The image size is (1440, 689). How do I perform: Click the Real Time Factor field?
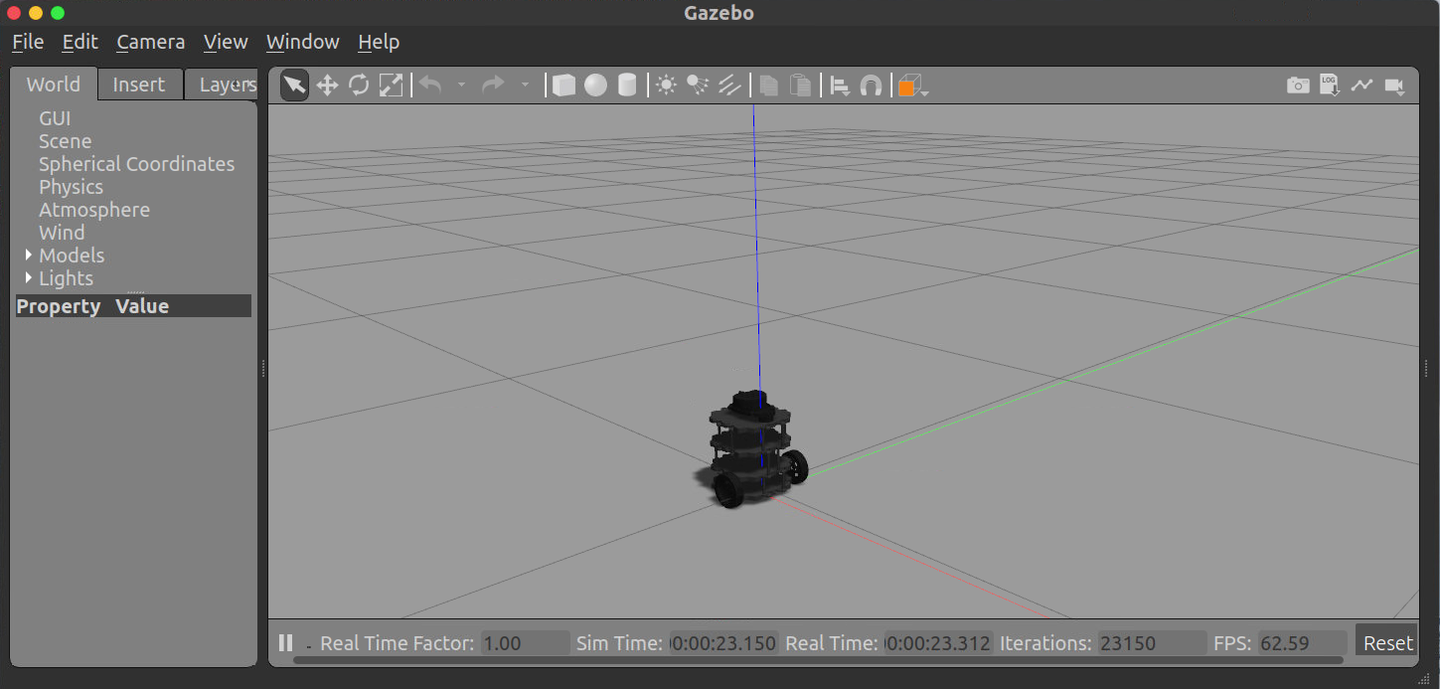pos(523,642)
